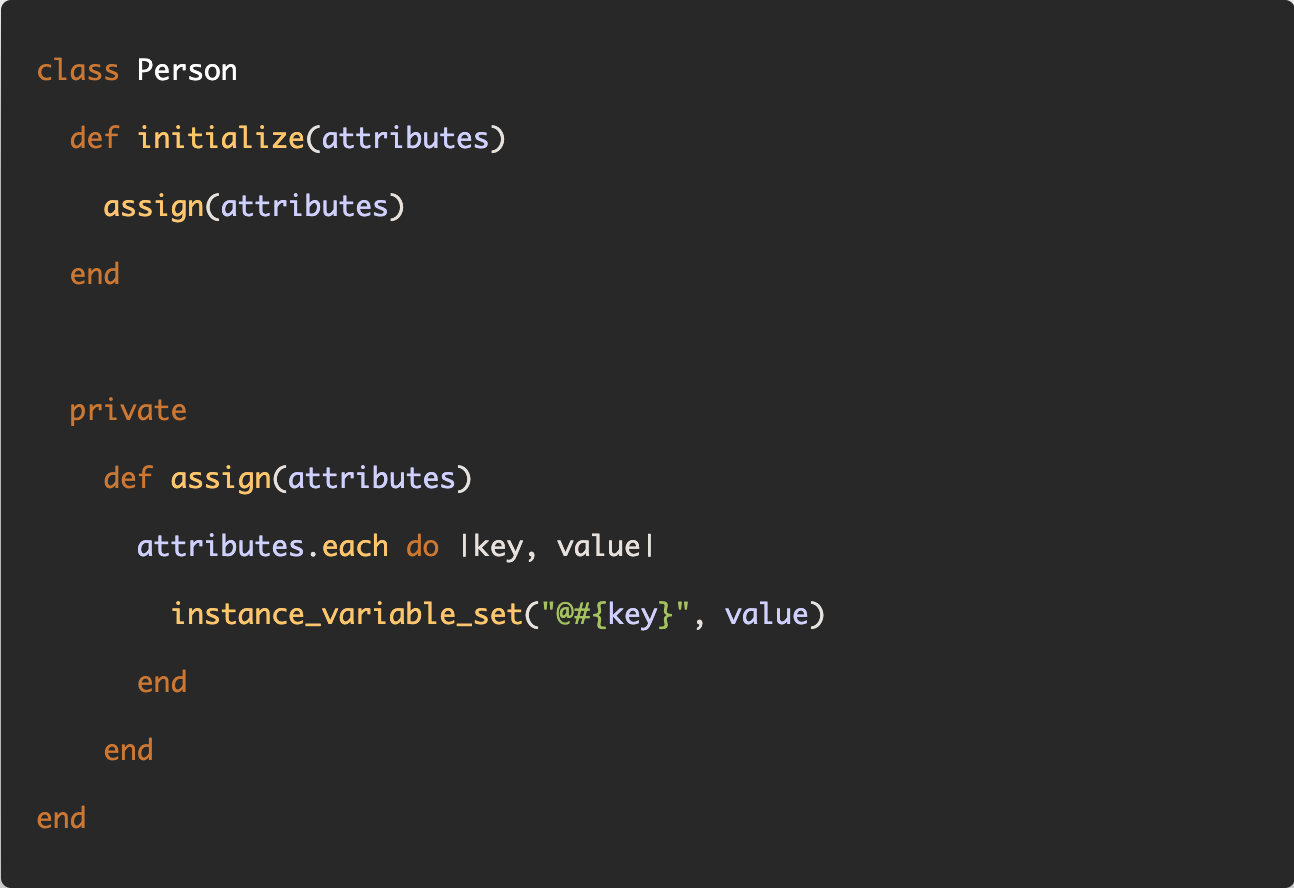Click the Person class name
Screen dimensions: 1294x888
coord(187,70)
